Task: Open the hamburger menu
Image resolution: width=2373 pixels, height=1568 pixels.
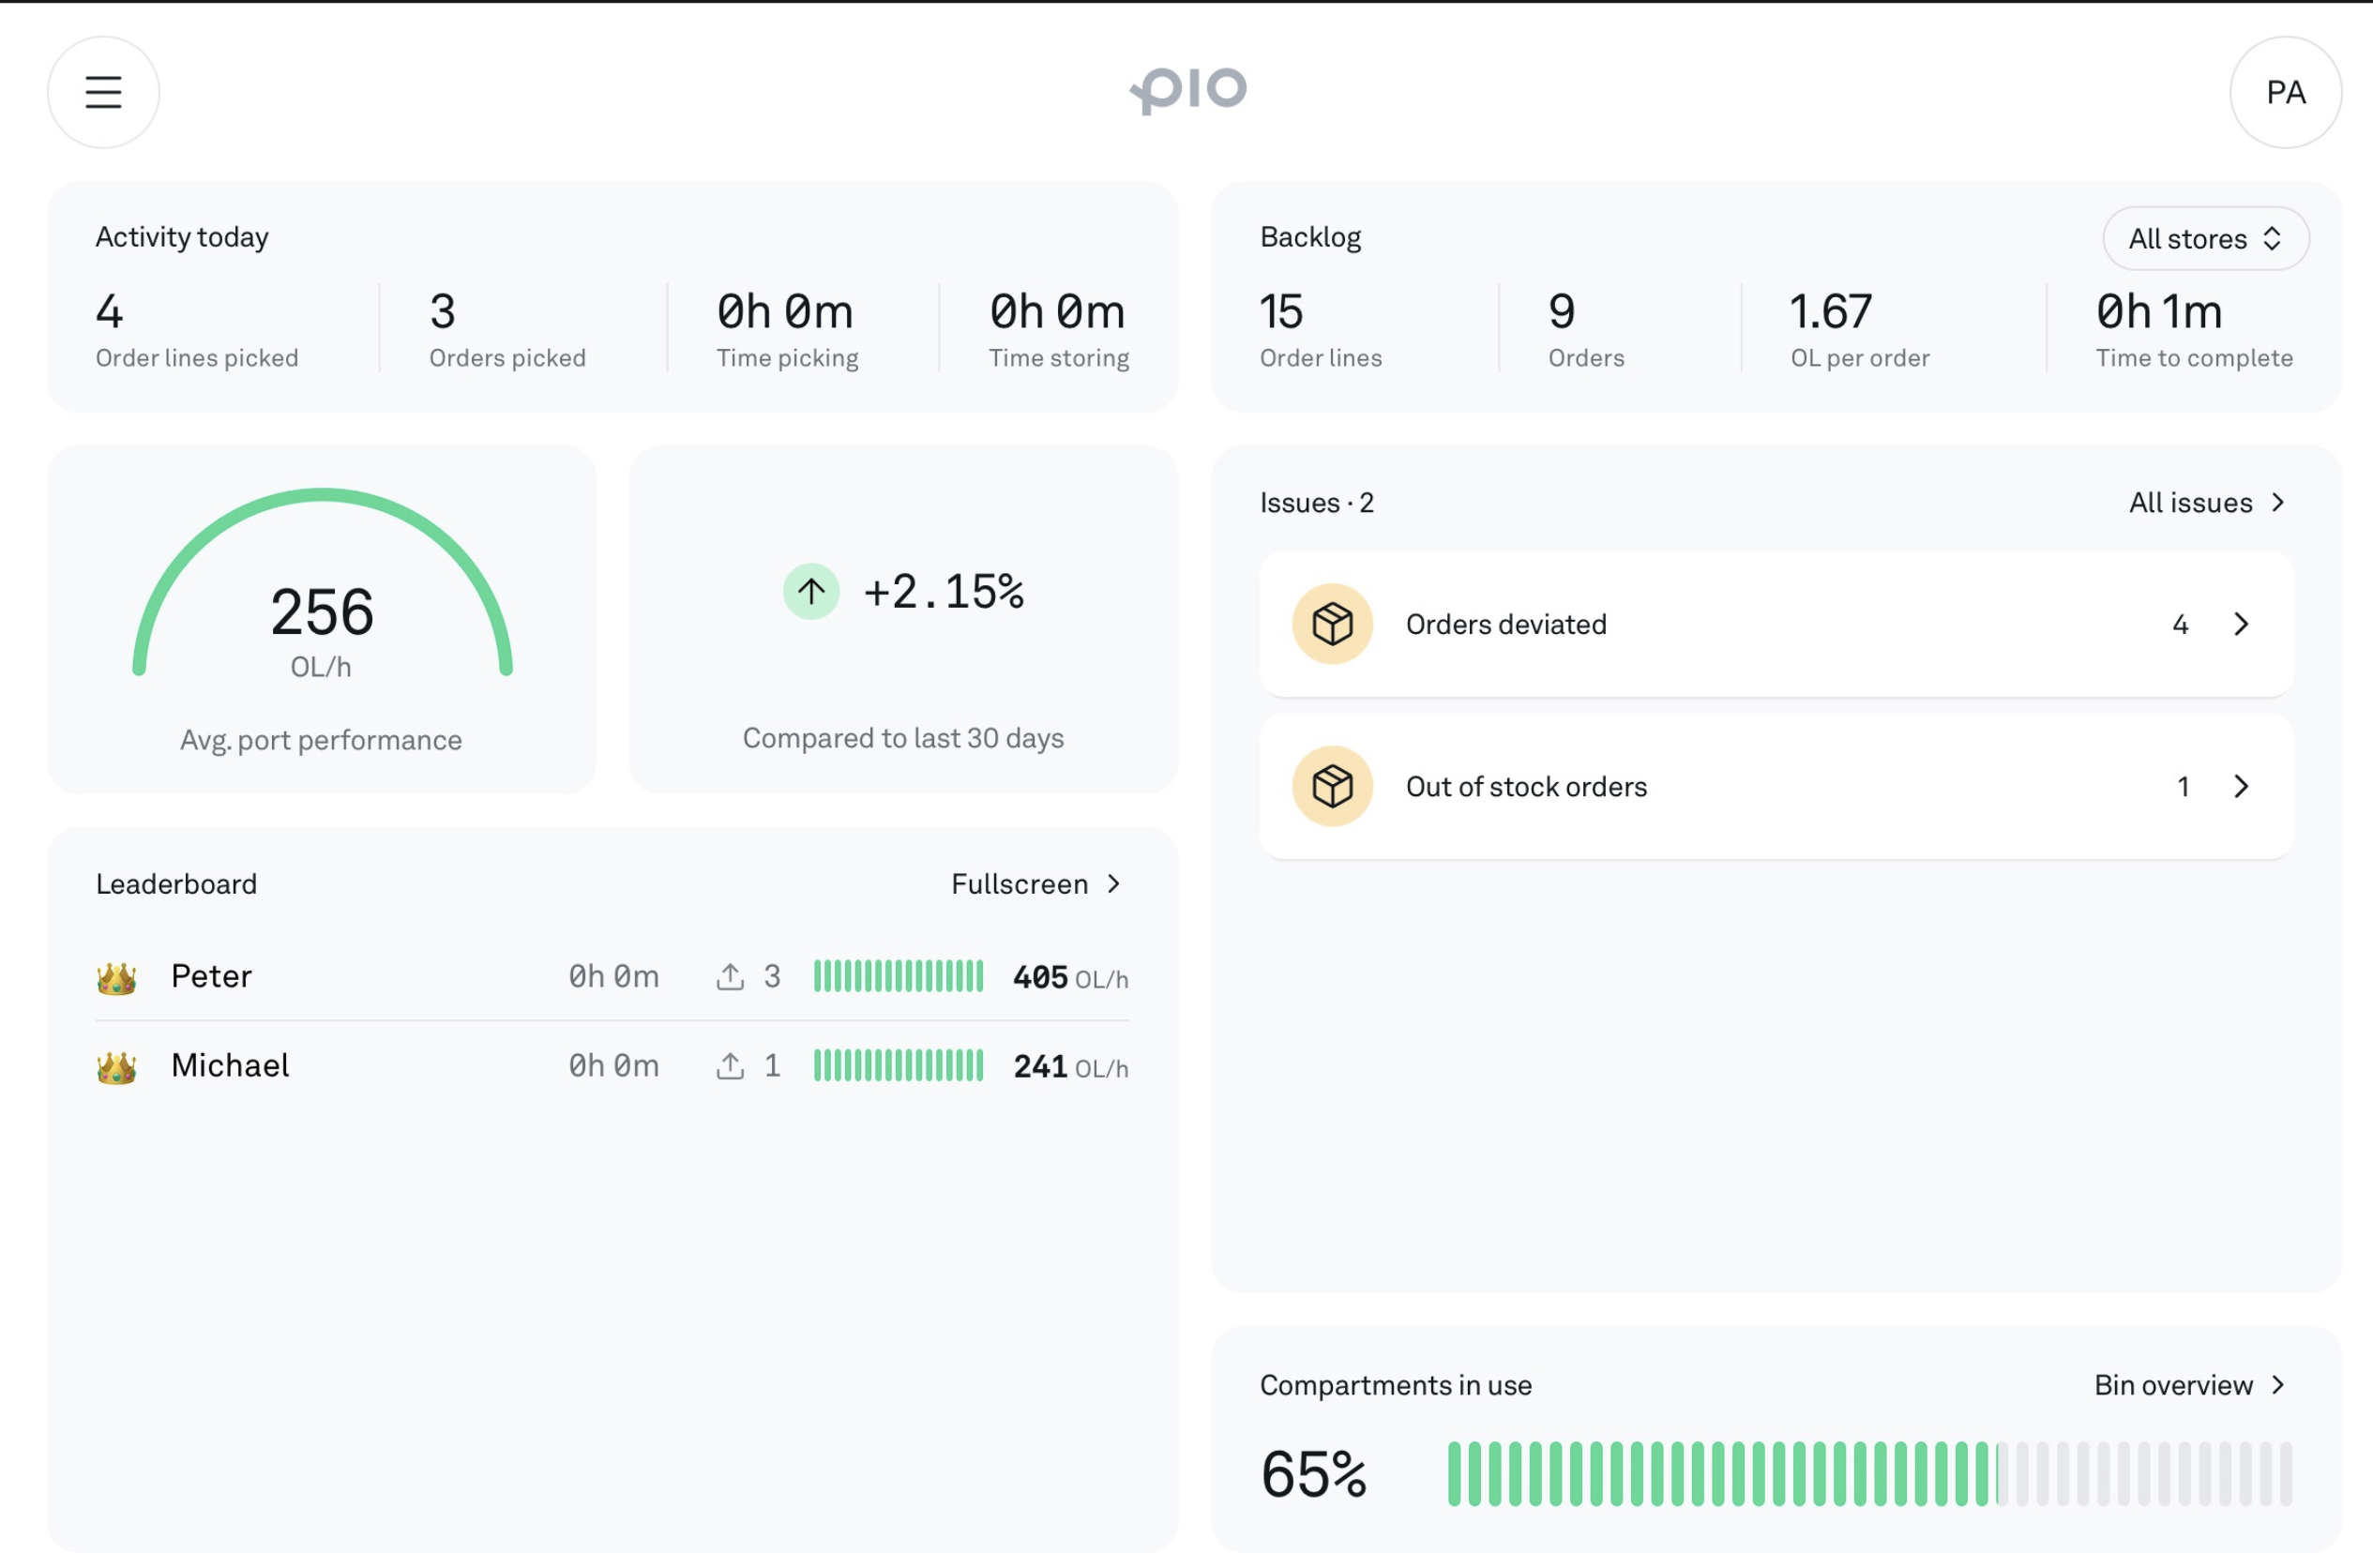Action: point(103,92)
